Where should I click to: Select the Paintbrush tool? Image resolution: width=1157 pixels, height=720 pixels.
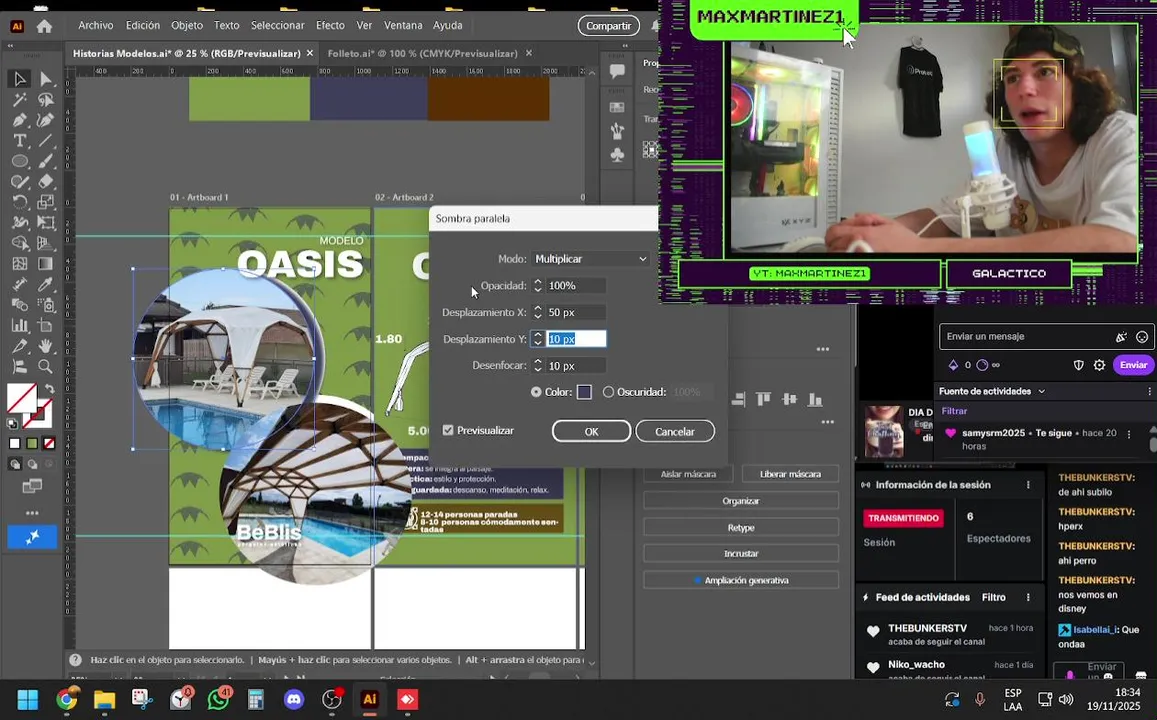[46, 161]
